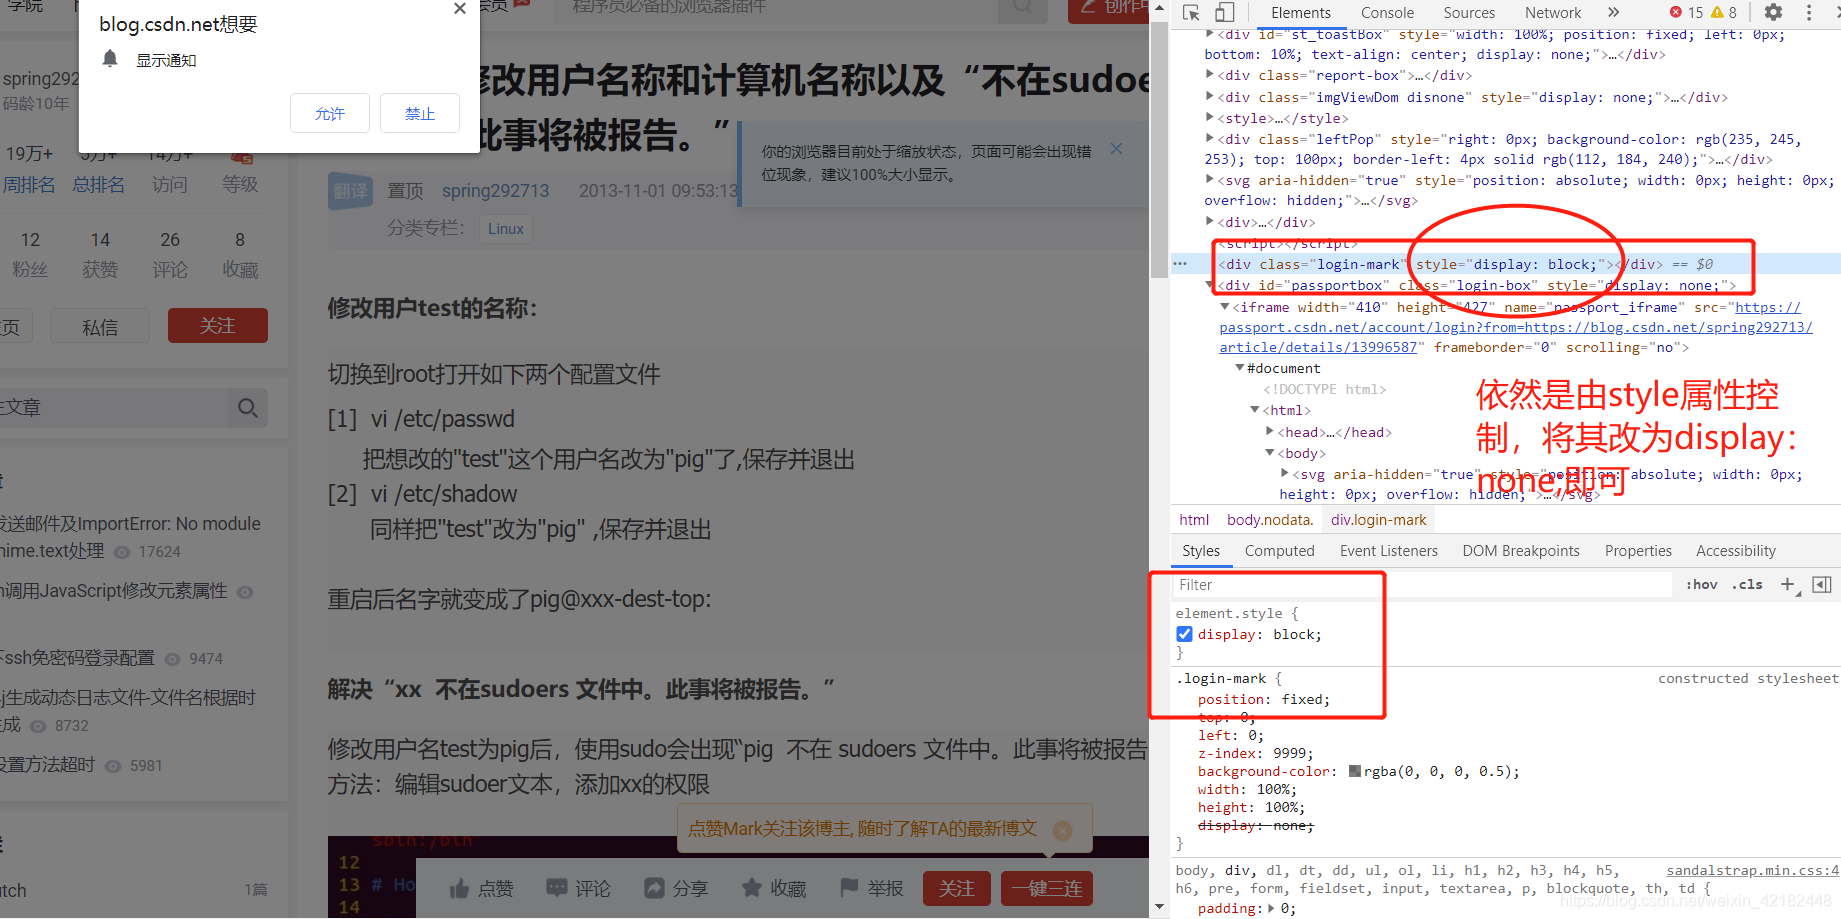
Task: Switch to the Network tab
Action: (x=1553, y=12)
